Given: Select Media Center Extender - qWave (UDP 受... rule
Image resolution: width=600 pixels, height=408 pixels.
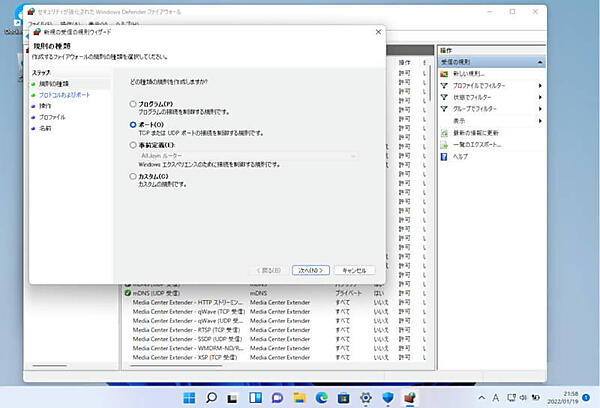Looking at the screenshot, I should pyautogui.click(x=276, y=321).
